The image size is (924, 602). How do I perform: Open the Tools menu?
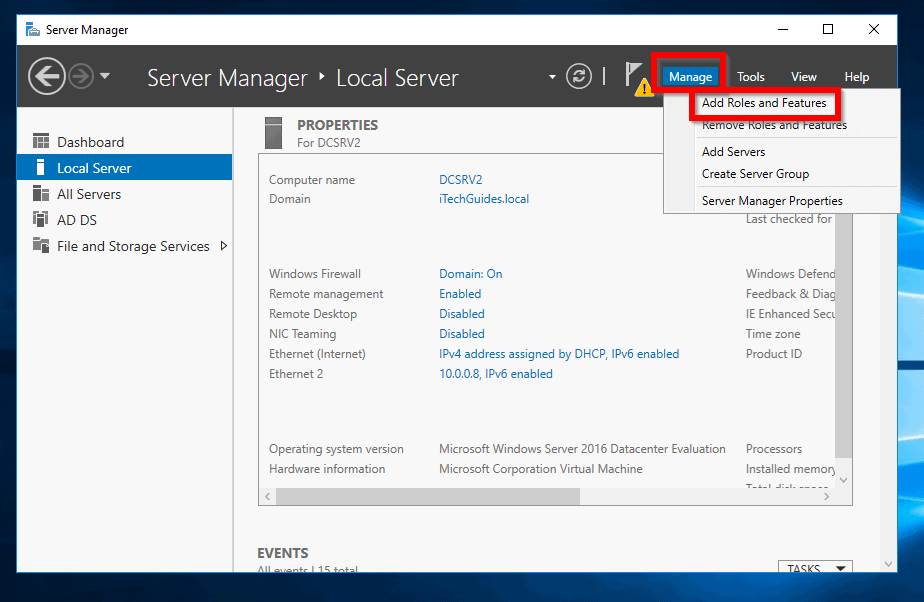tap(750, 76)
